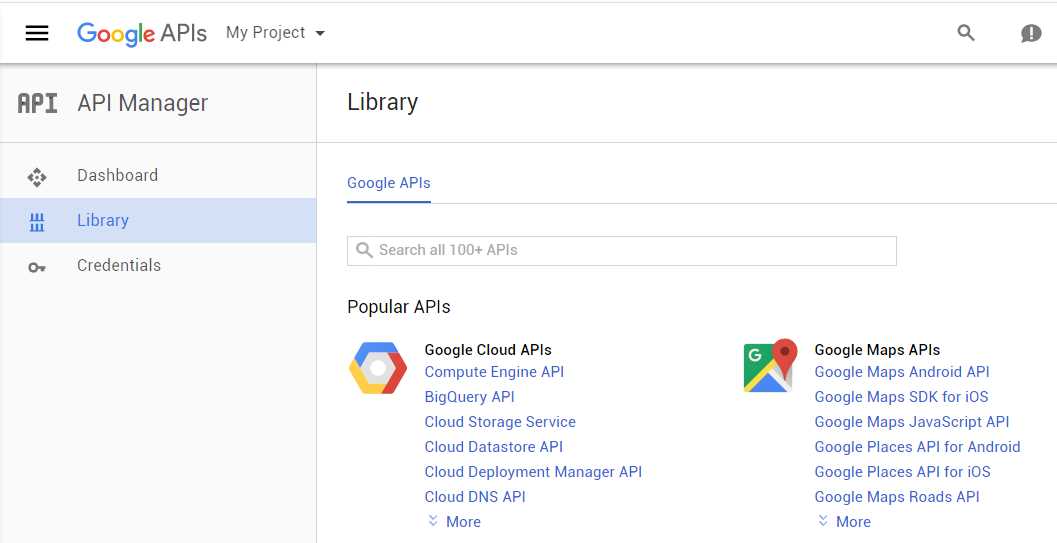Click the API Manager logo icon
The width and height of the screenshot is (1057, 543).
click(37, 103)
